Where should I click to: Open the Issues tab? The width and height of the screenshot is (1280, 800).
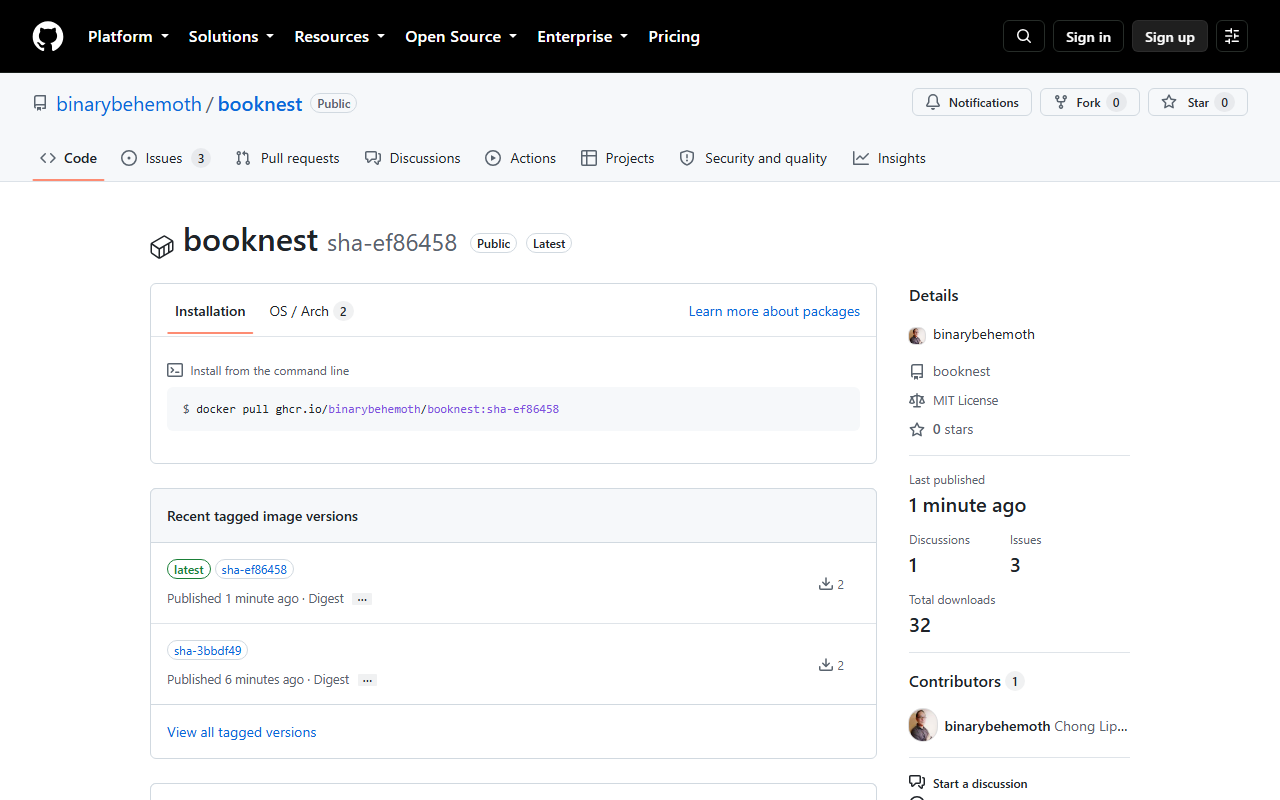coord(165,158)
